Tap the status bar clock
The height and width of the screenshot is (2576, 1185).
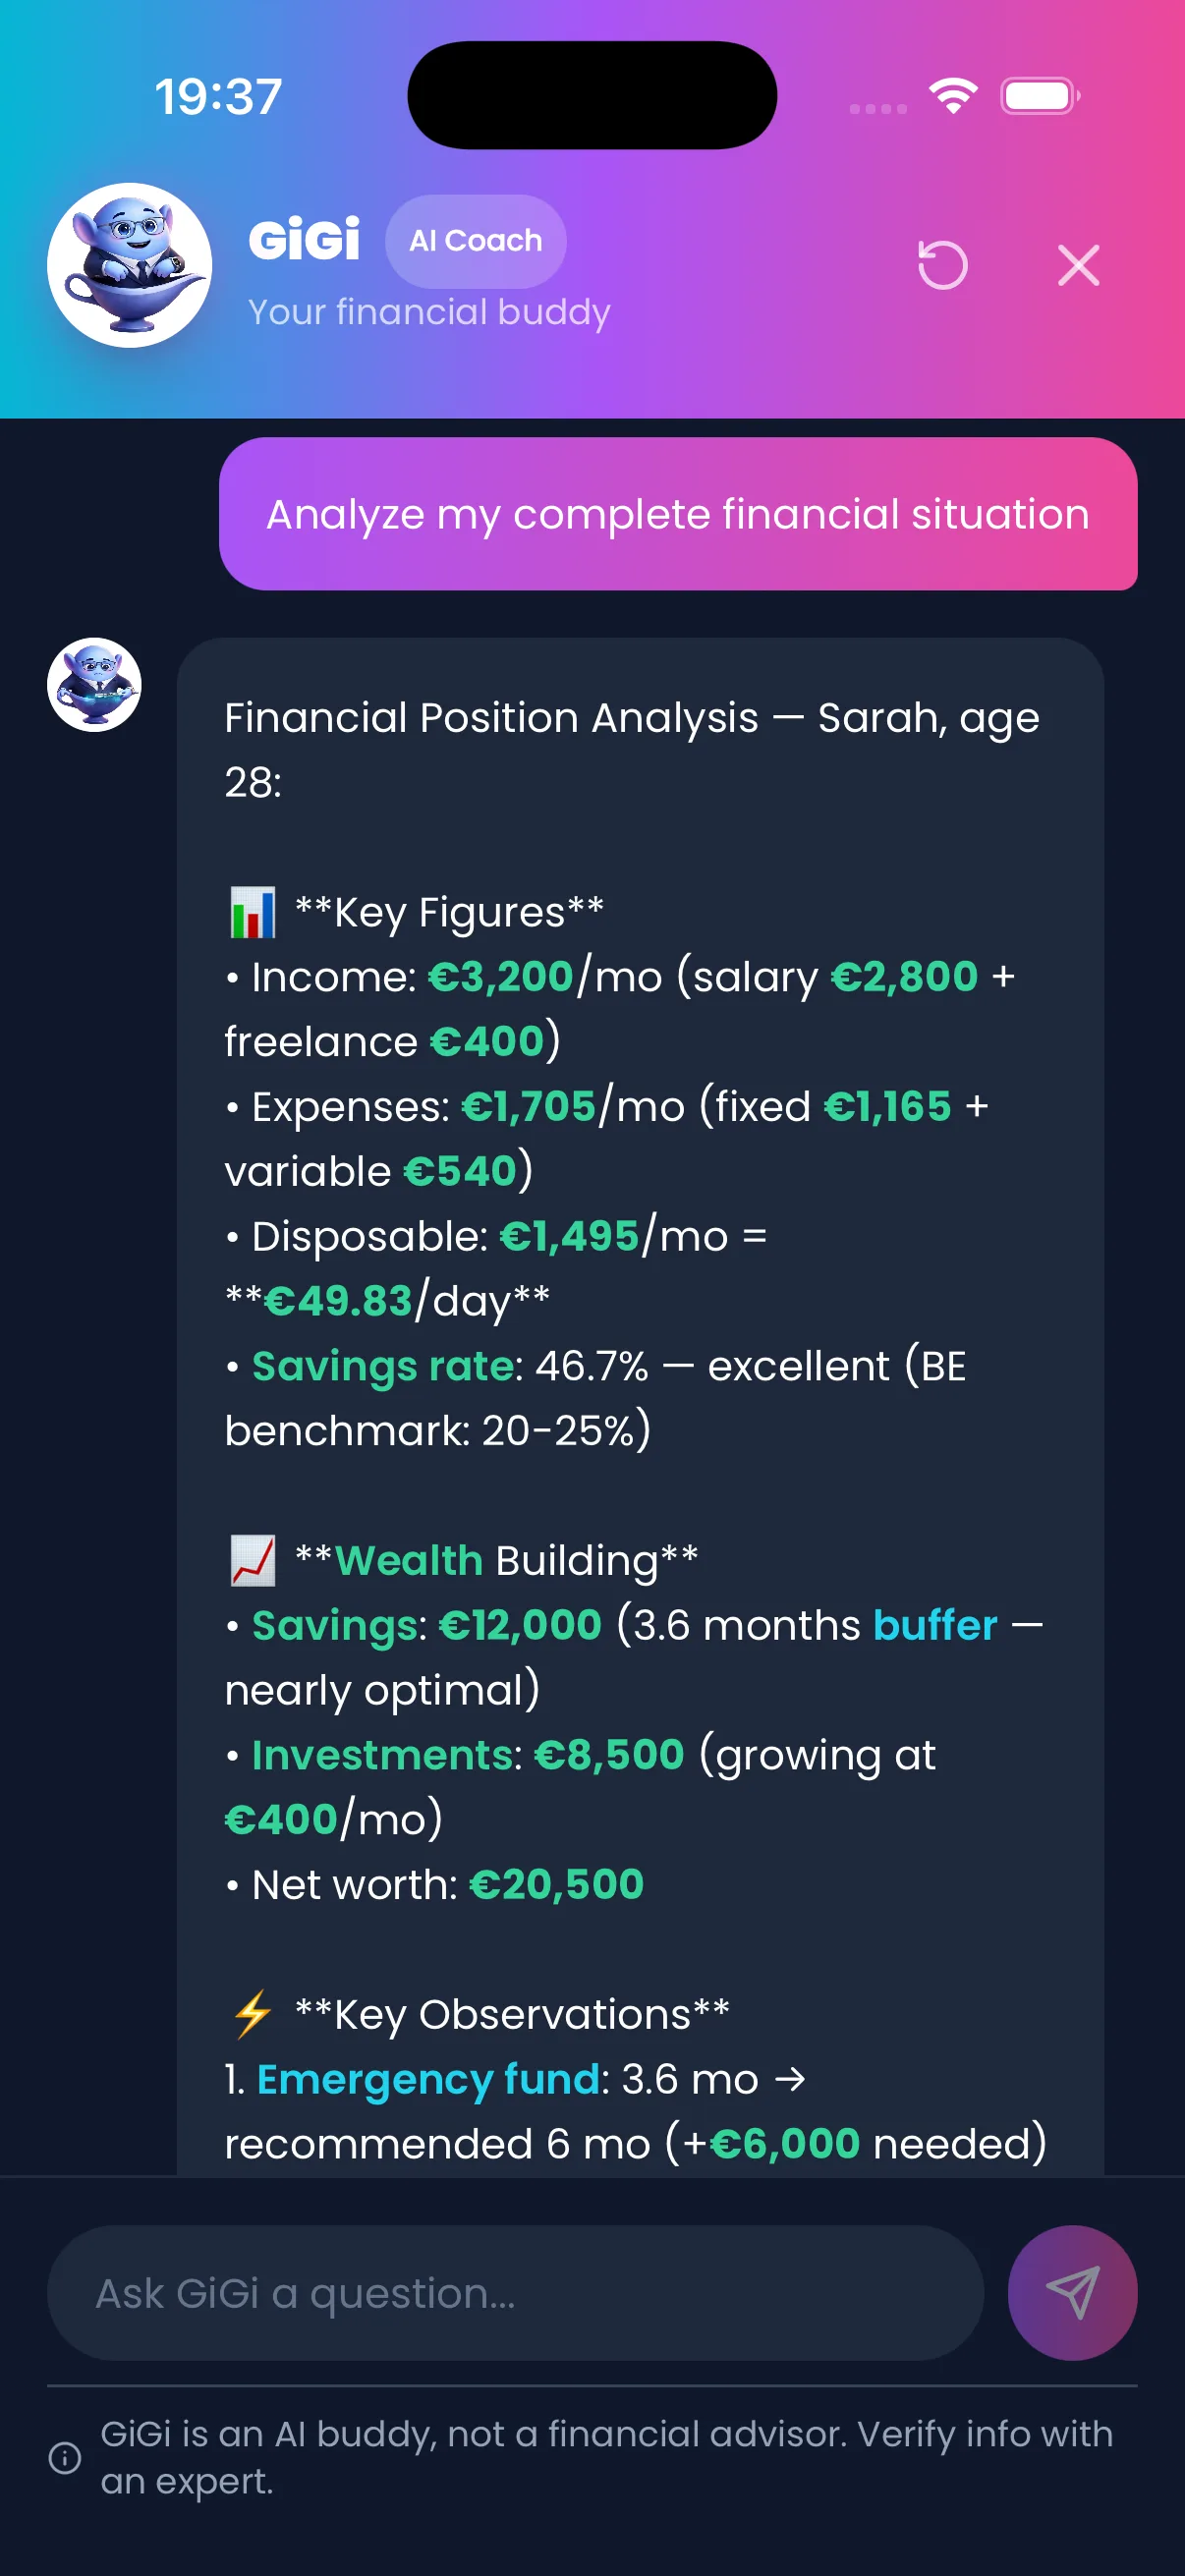pos(218,97)
